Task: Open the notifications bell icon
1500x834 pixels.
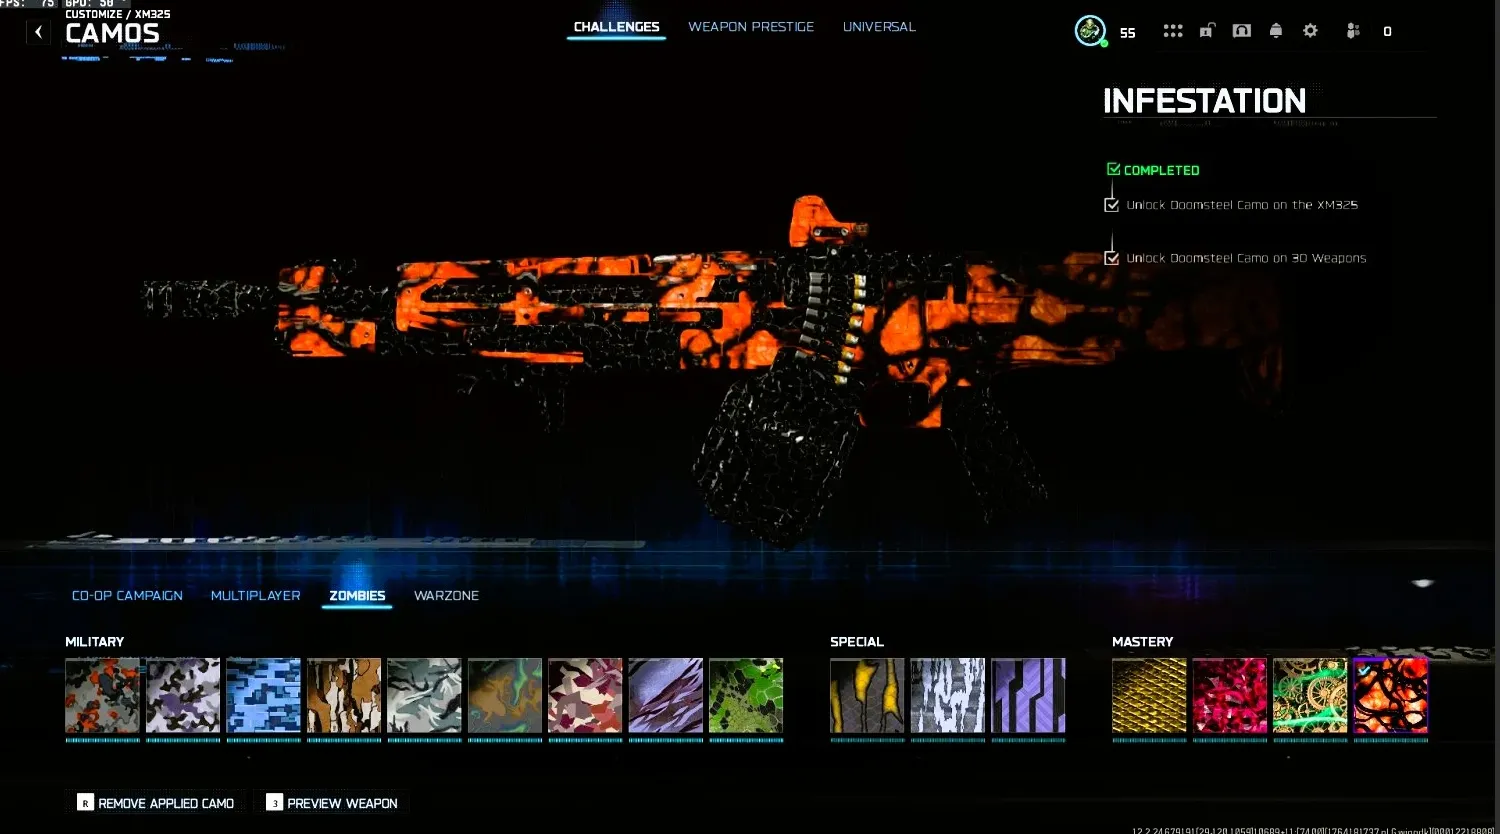Action: point(1276,30)
